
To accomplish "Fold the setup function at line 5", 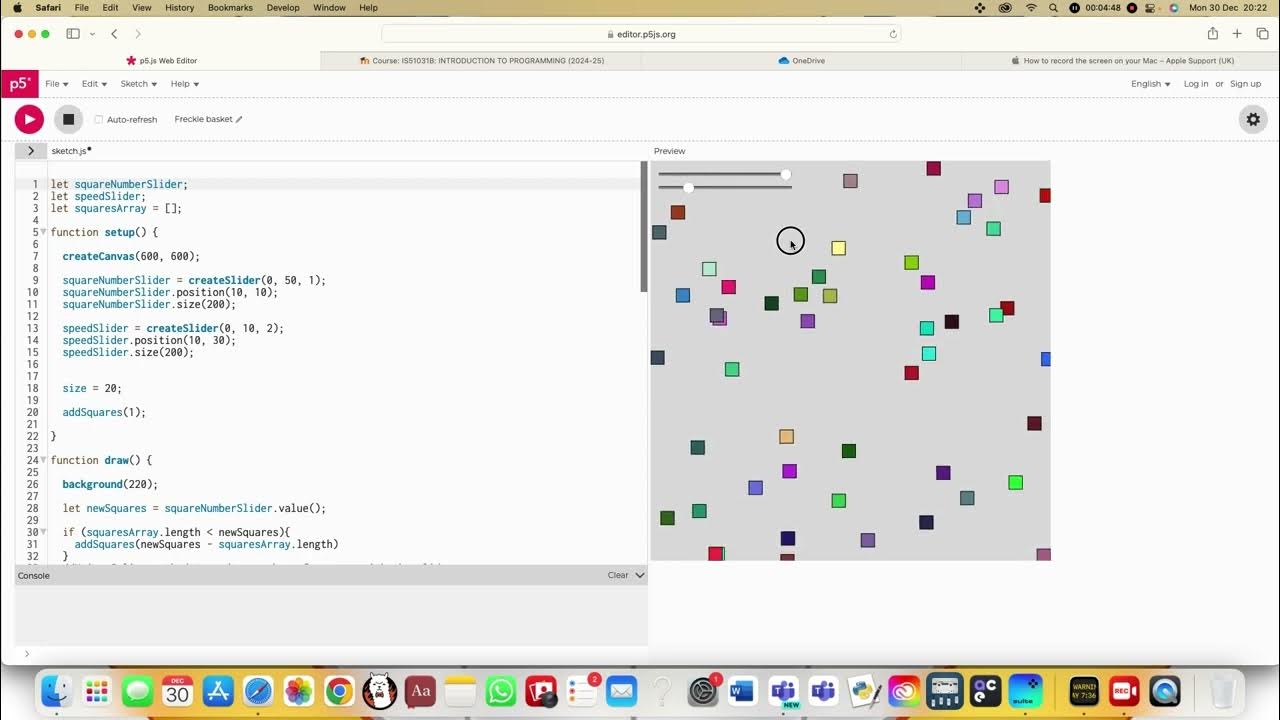I will (43, 232).
